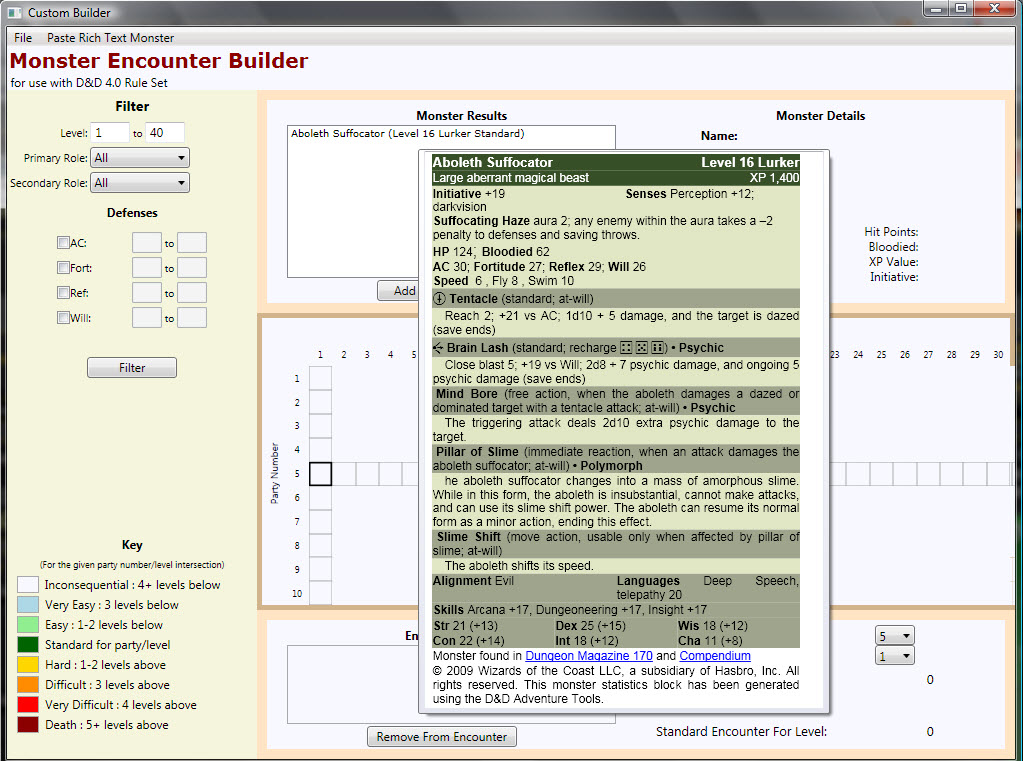
Task: Click the Fort maximum value field
Action: [x=192, y=268]
